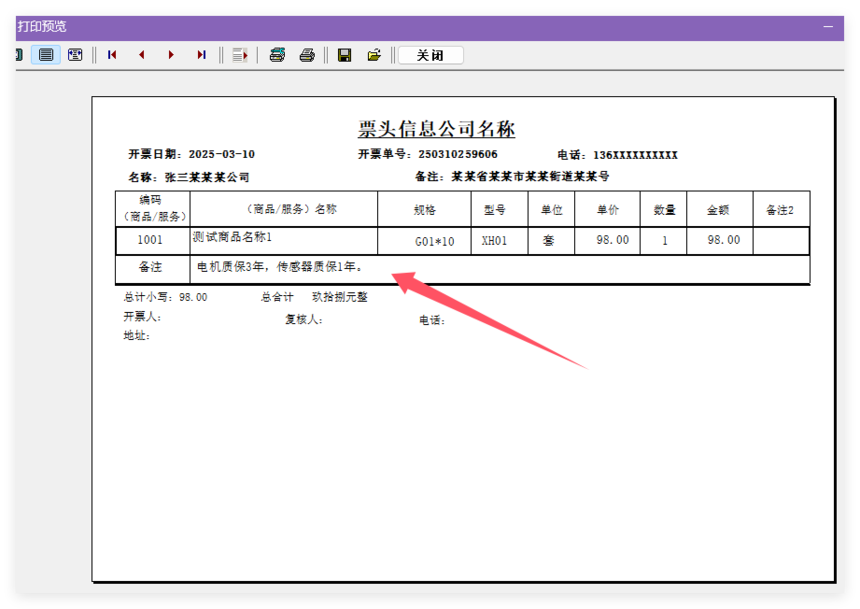Click the 开票日期 2025-03-10 text
860x609 pixels.
pyautogui.click(x=191, y=154)
